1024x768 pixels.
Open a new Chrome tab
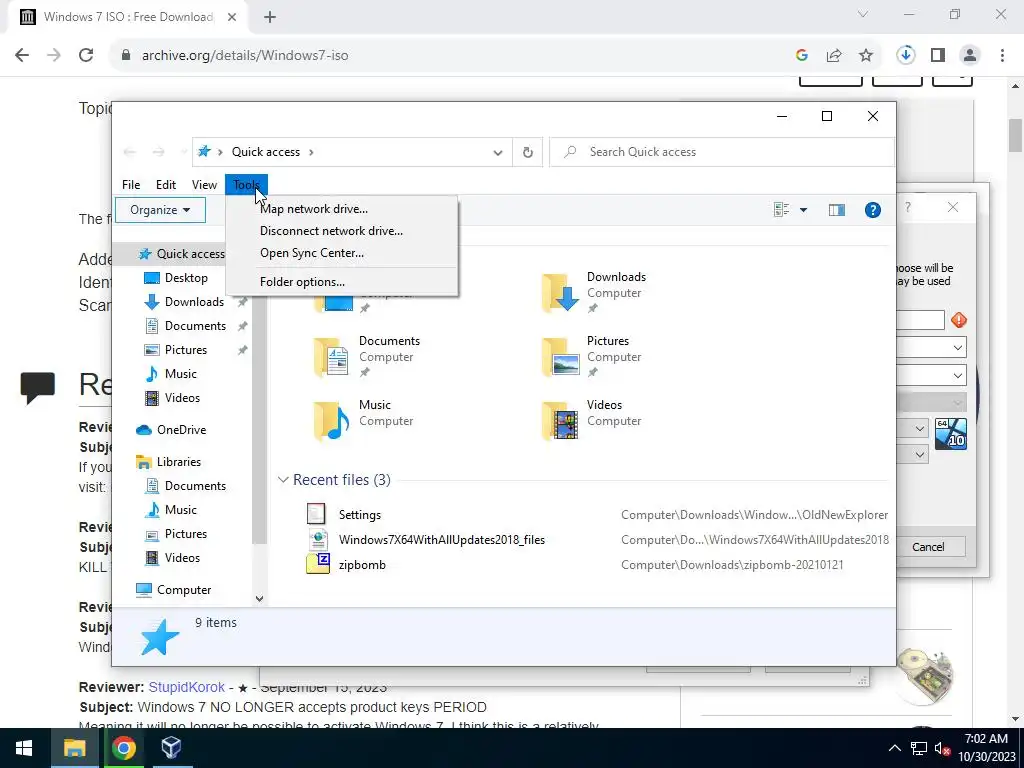click(x=270, y=17)
